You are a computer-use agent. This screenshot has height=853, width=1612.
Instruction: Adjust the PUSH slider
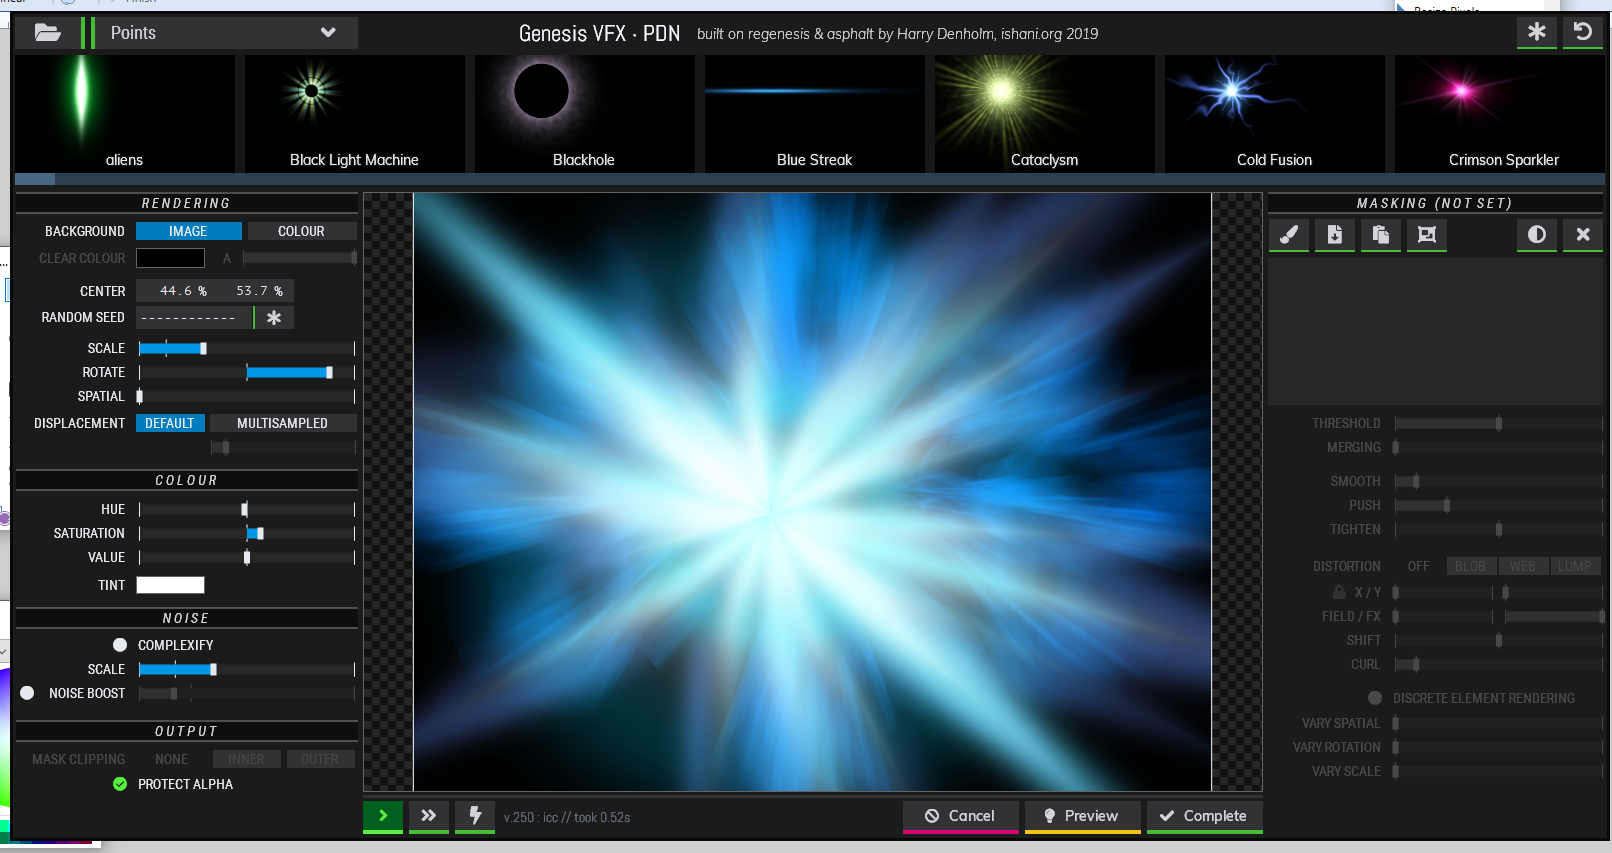(1498, 505)
